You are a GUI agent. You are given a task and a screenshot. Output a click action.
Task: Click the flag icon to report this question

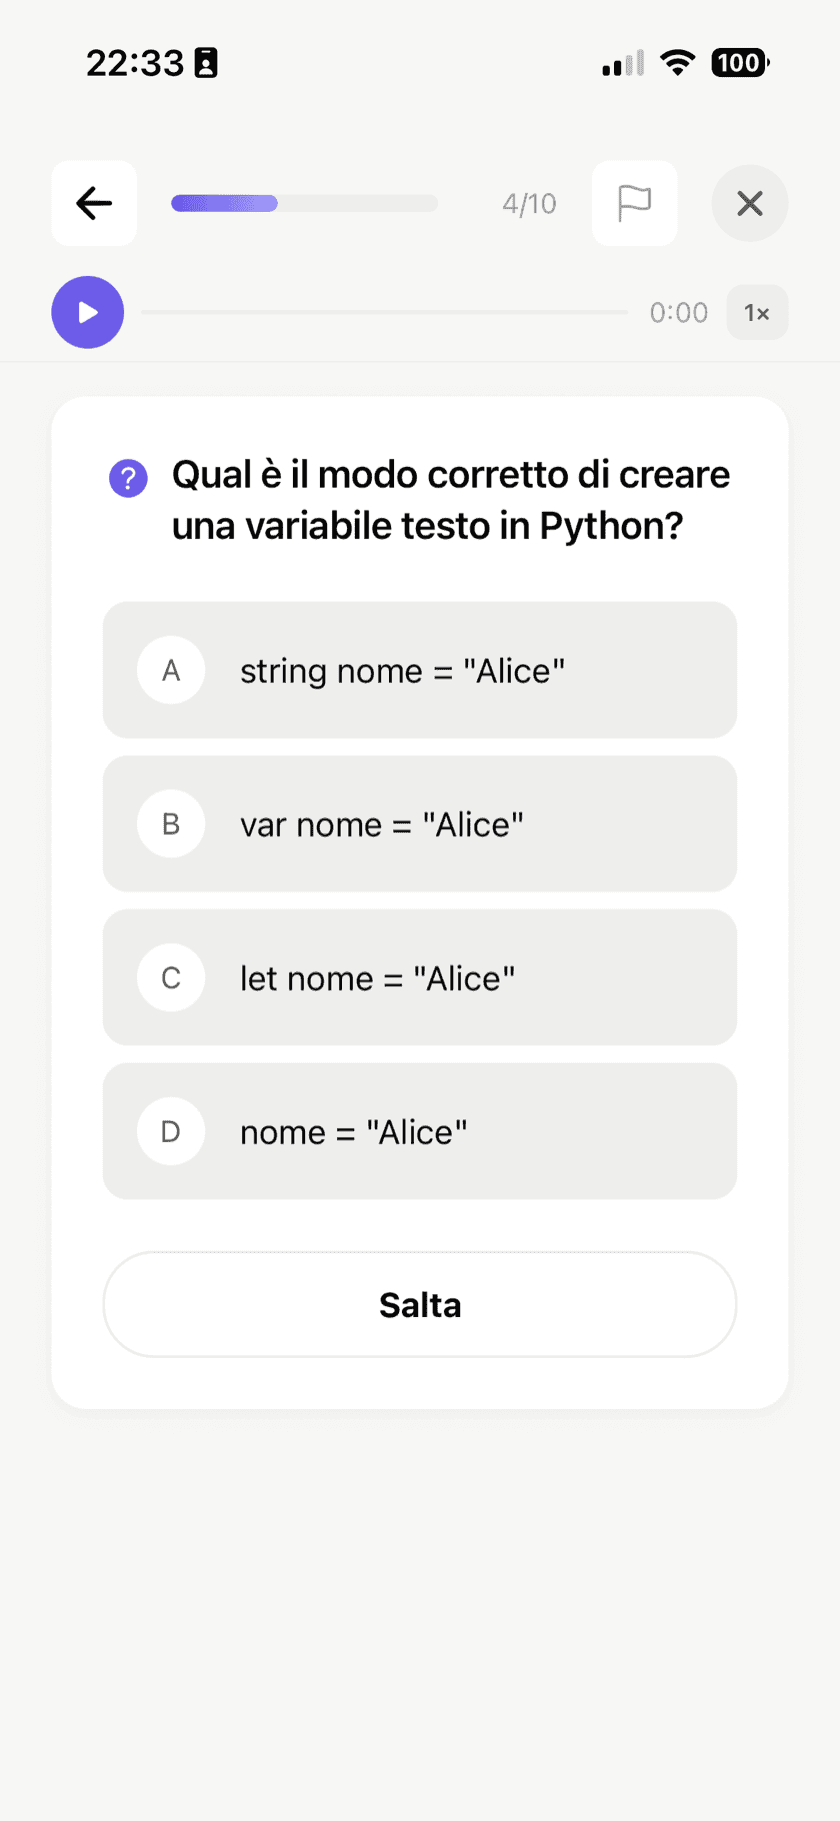(634, 203)
